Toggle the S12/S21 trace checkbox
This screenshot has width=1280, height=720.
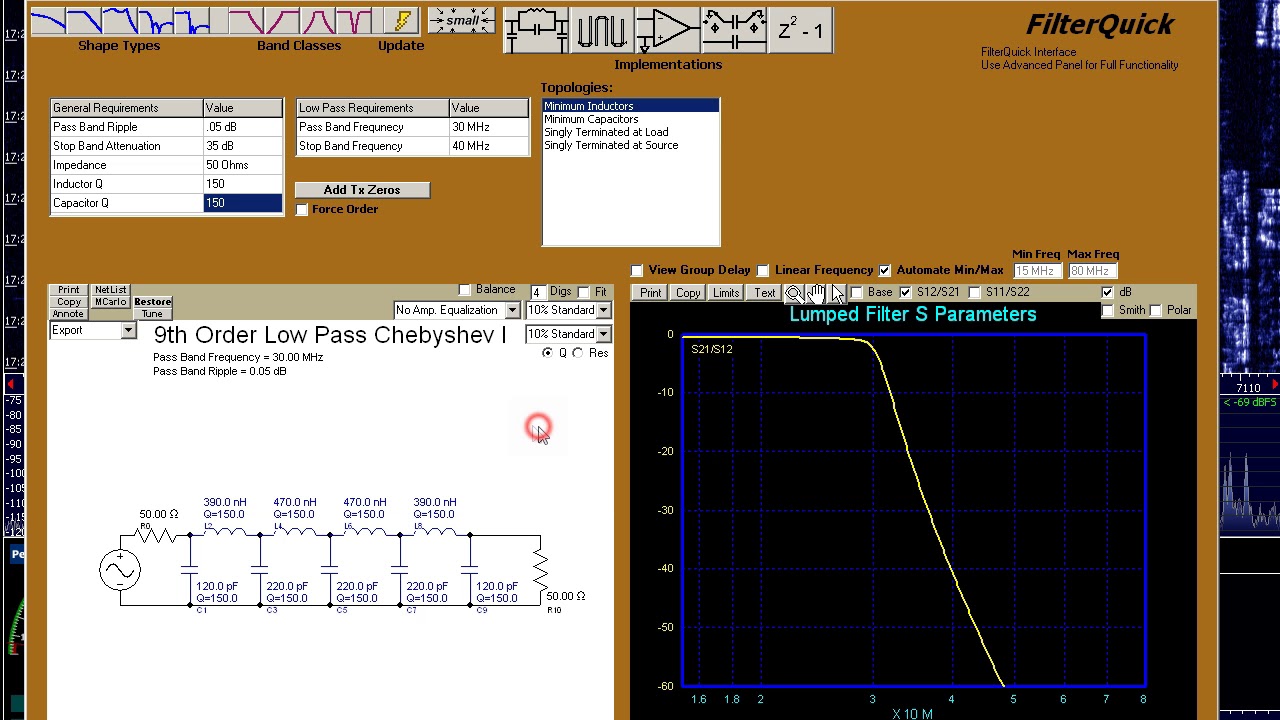pyautogui.click(x=906, y=292)
